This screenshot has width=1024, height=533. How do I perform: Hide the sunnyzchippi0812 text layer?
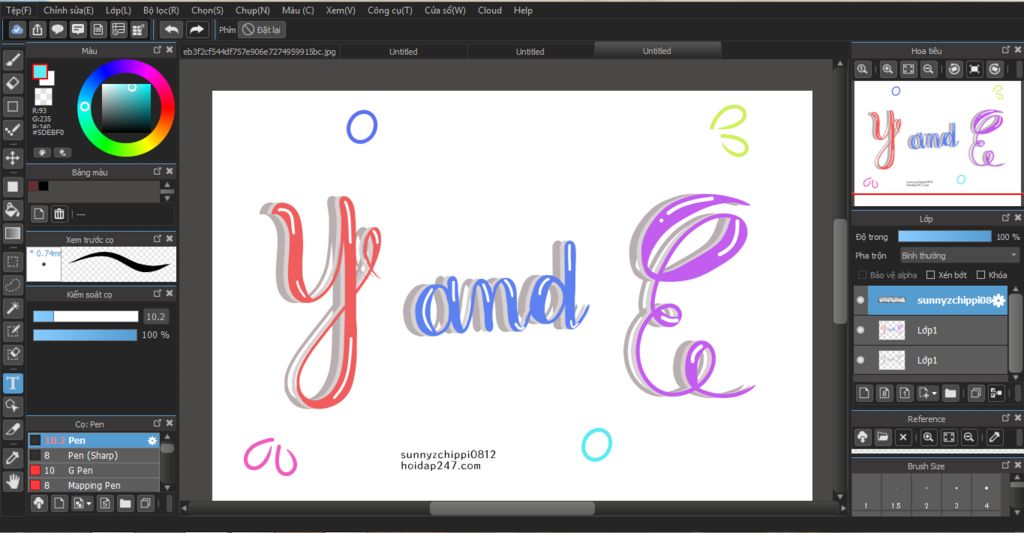[x=860, y=300]
